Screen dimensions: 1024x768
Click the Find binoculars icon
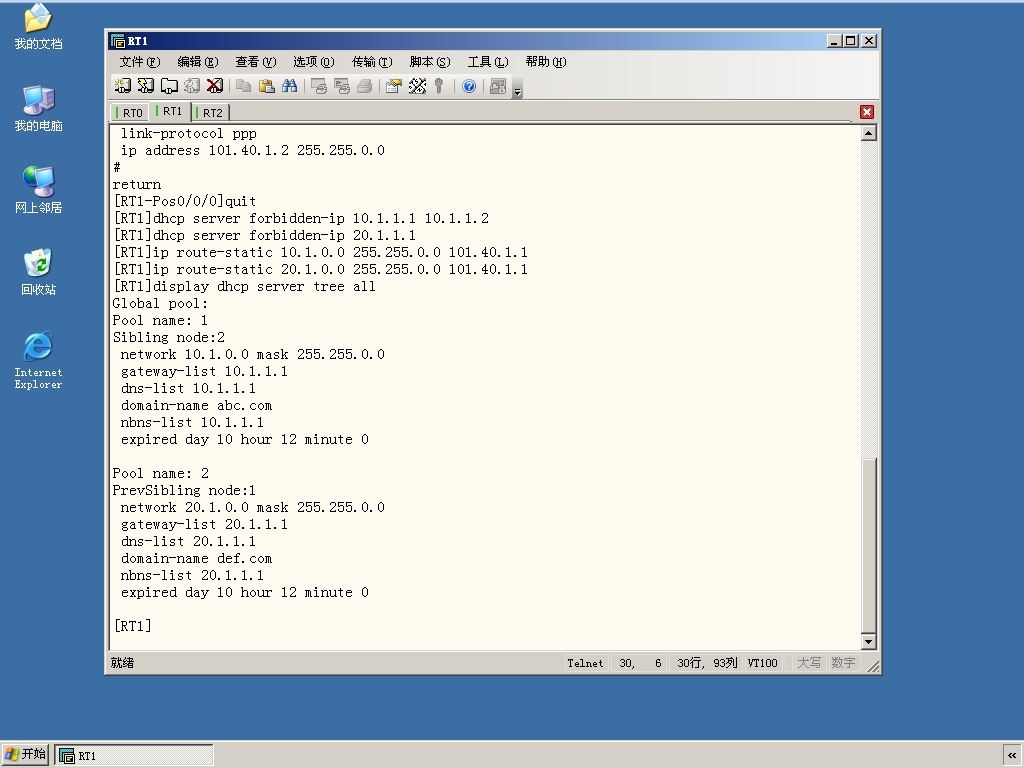pyautogui.click(x=289, y=86)
